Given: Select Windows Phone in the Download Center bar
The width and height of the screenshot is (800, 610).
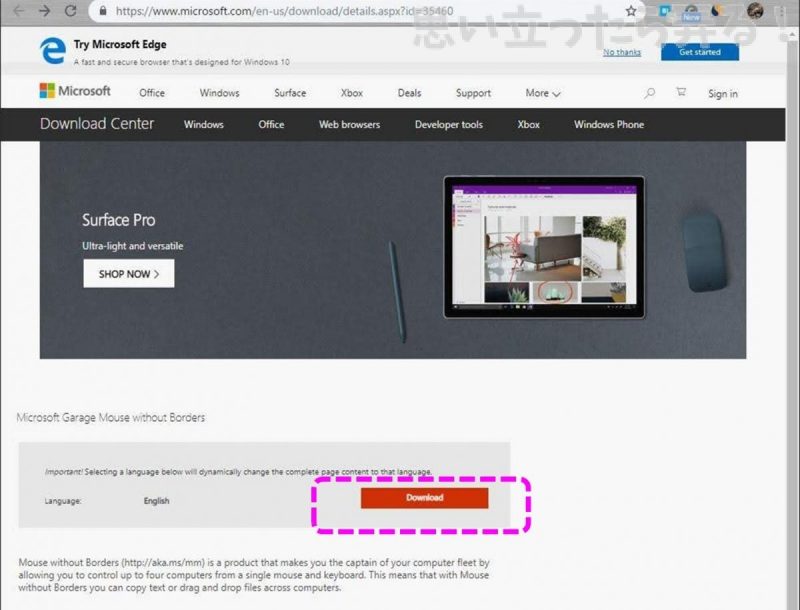Looking at the screenshot, I should (x=609, y=124).
